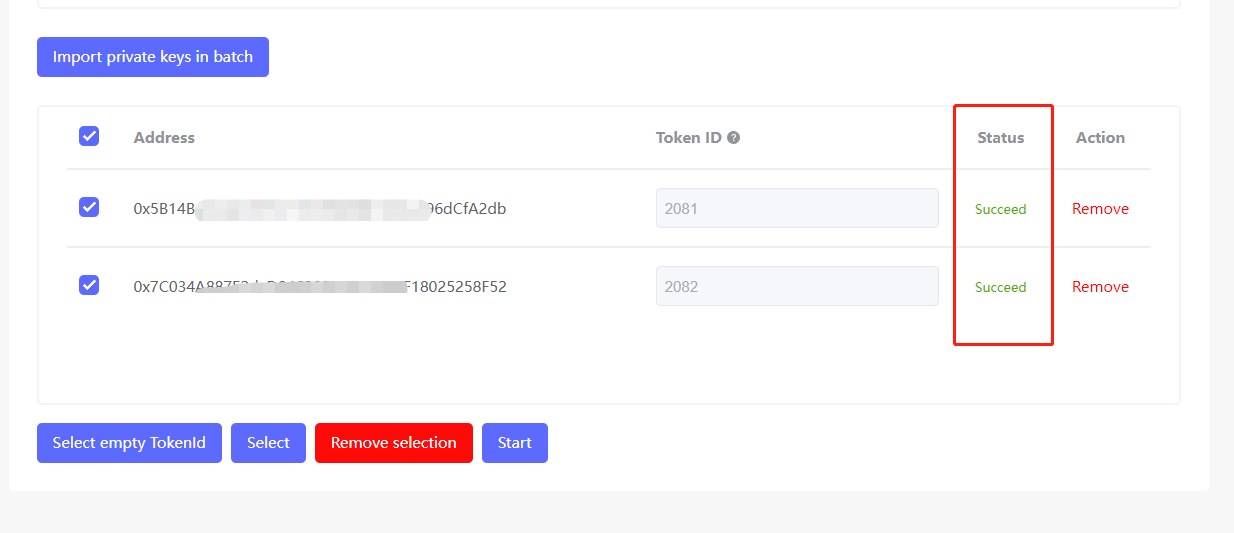The image size is (1234, 533).
Task: Click the address starting with 0x7C034A
Action: point(320,287)
